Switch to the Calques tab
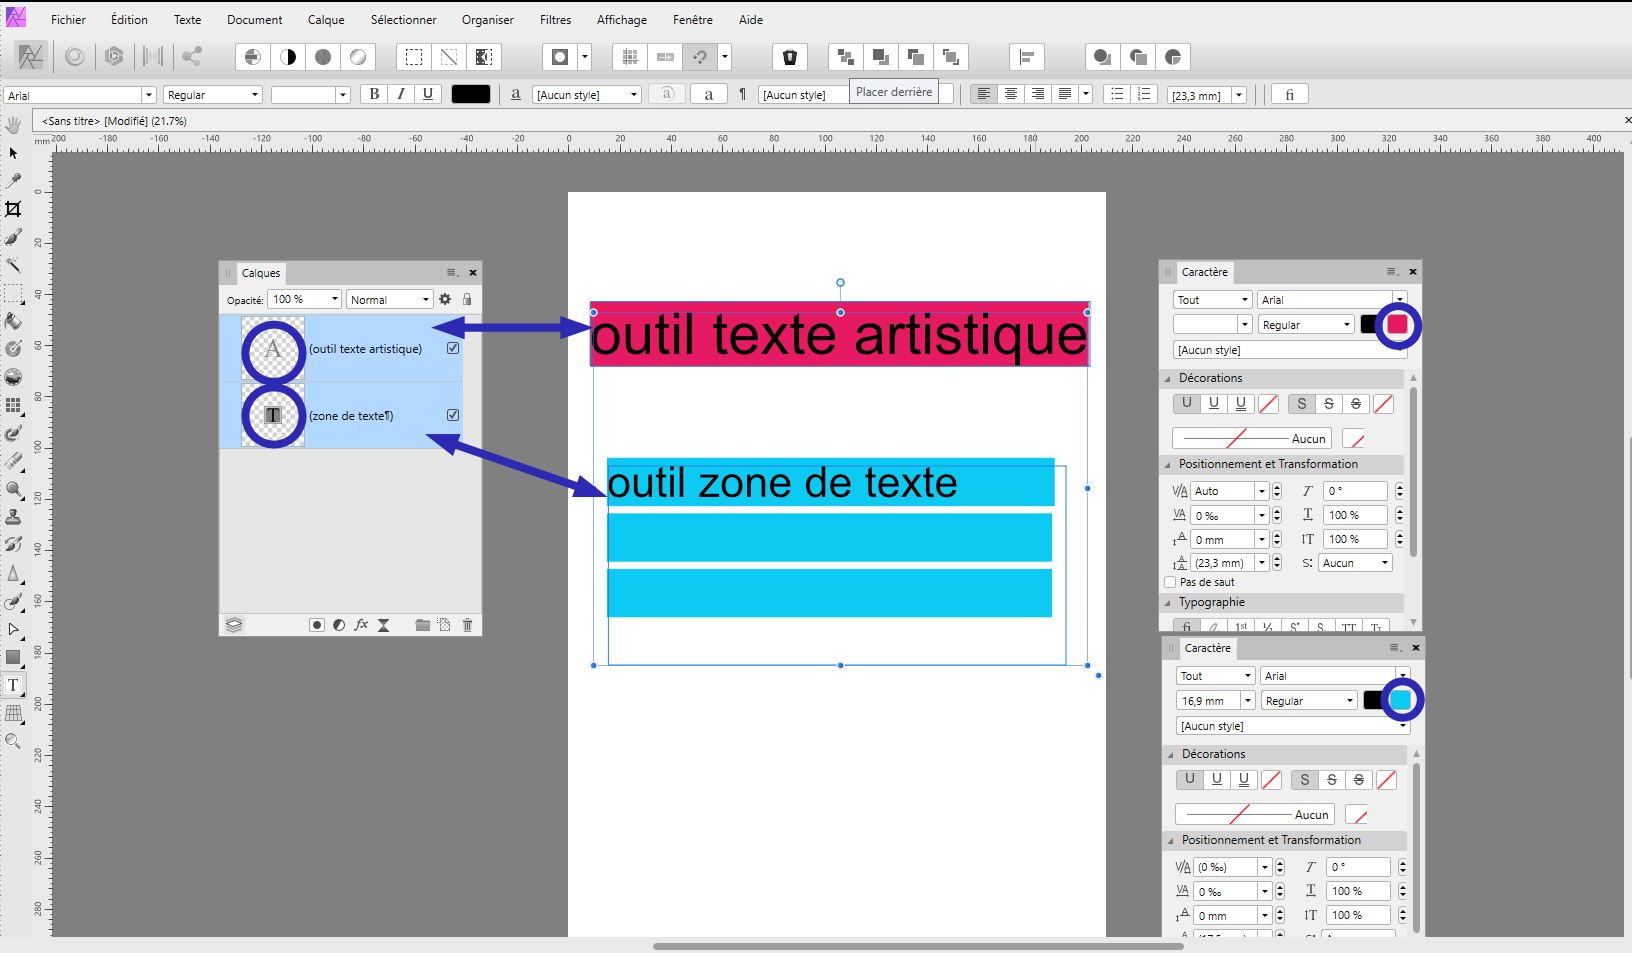Image resolution: width=1632 pixels, height=953 pixels. (x=261, y=273)
